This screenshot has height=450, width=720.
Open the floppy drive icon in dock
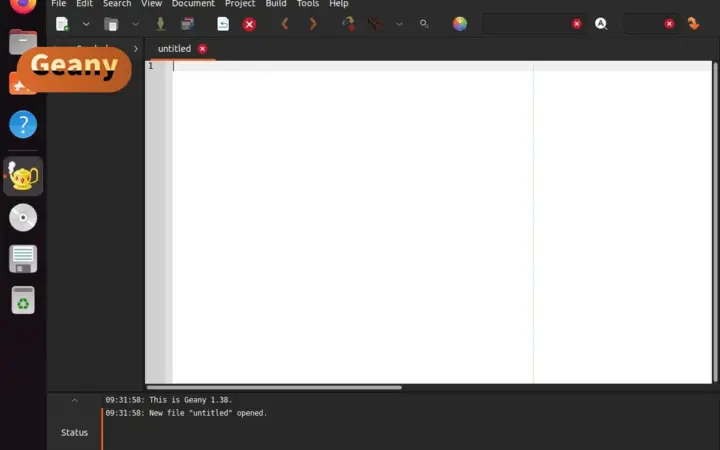point(23,259)
